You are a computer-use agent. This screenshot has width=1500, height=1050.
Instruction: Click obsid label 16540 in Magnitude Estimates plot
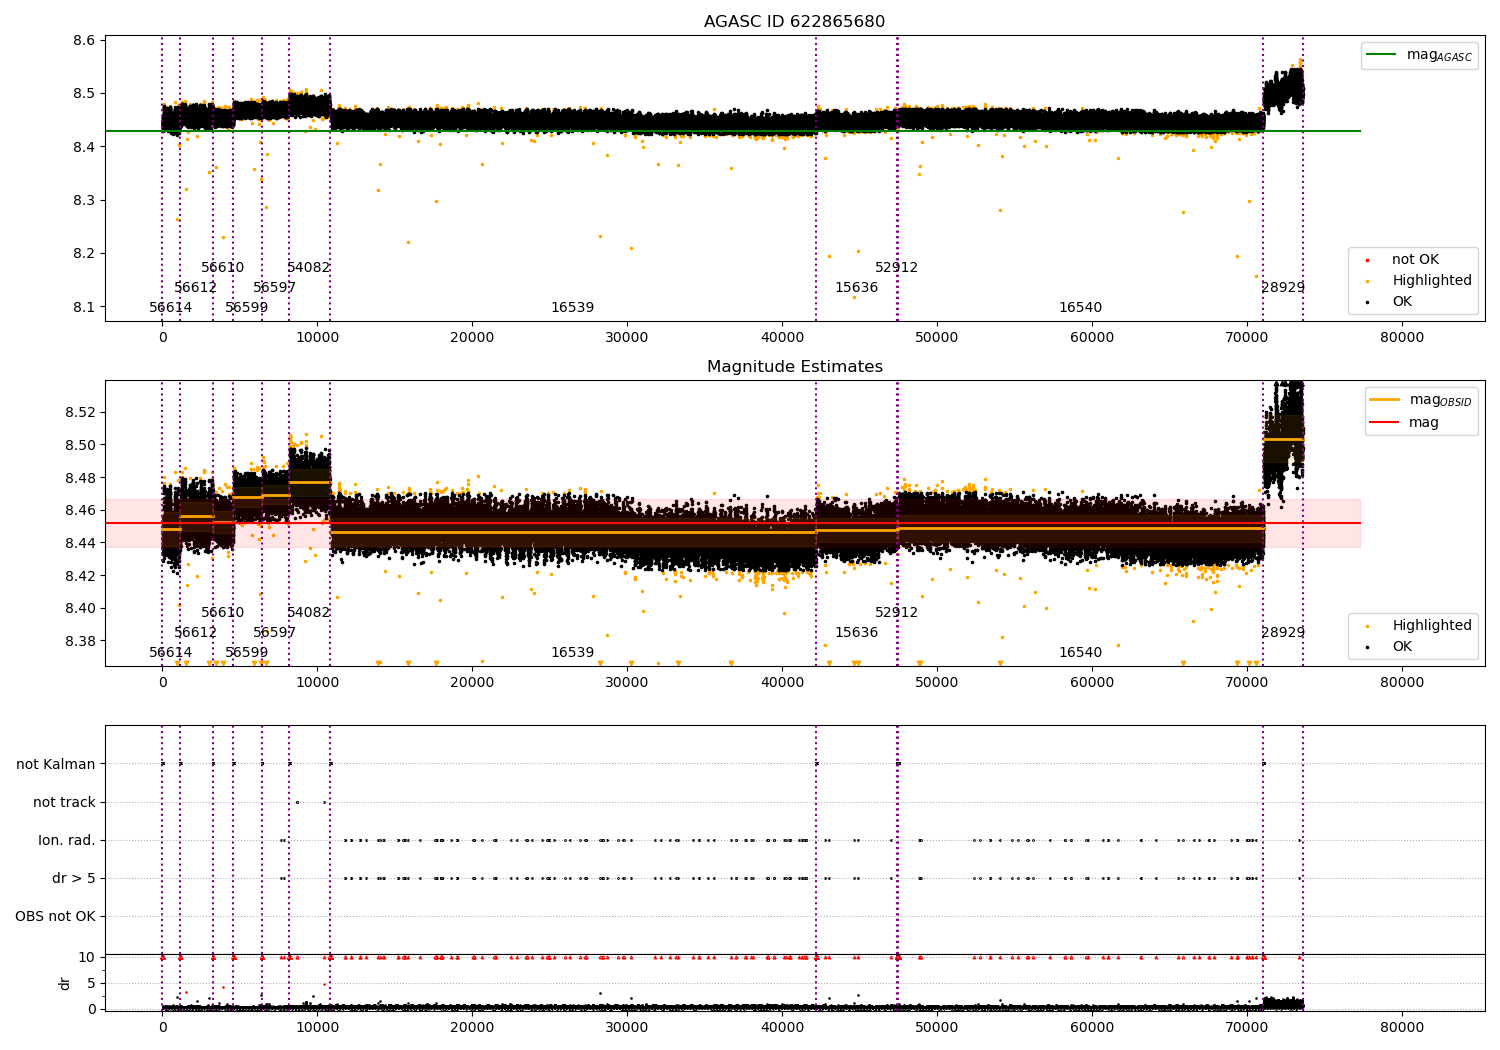point(1080,653)
